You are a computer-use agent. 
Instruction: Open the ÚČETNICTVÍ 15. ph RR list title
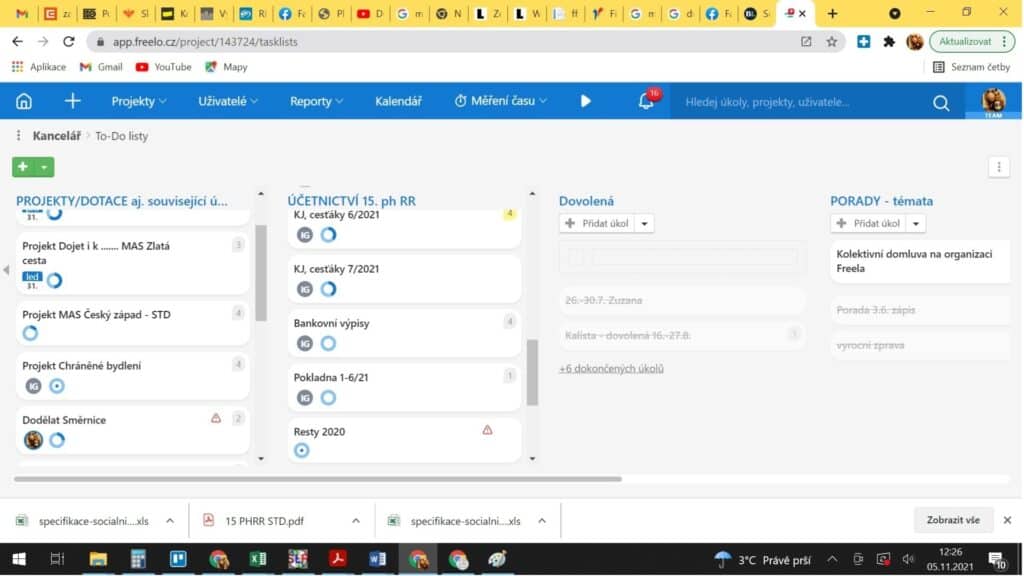click(x=351, y=201)
